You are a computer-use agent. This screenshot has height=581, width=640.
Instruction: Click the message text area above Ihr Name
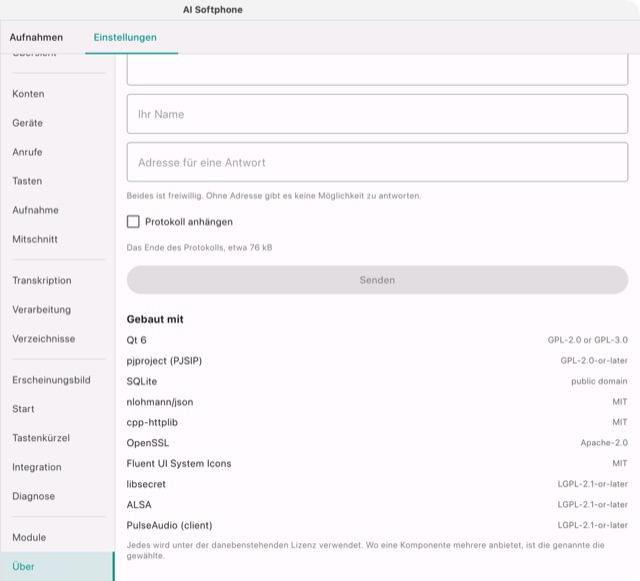pyautogui.click(x=377, y=70)
